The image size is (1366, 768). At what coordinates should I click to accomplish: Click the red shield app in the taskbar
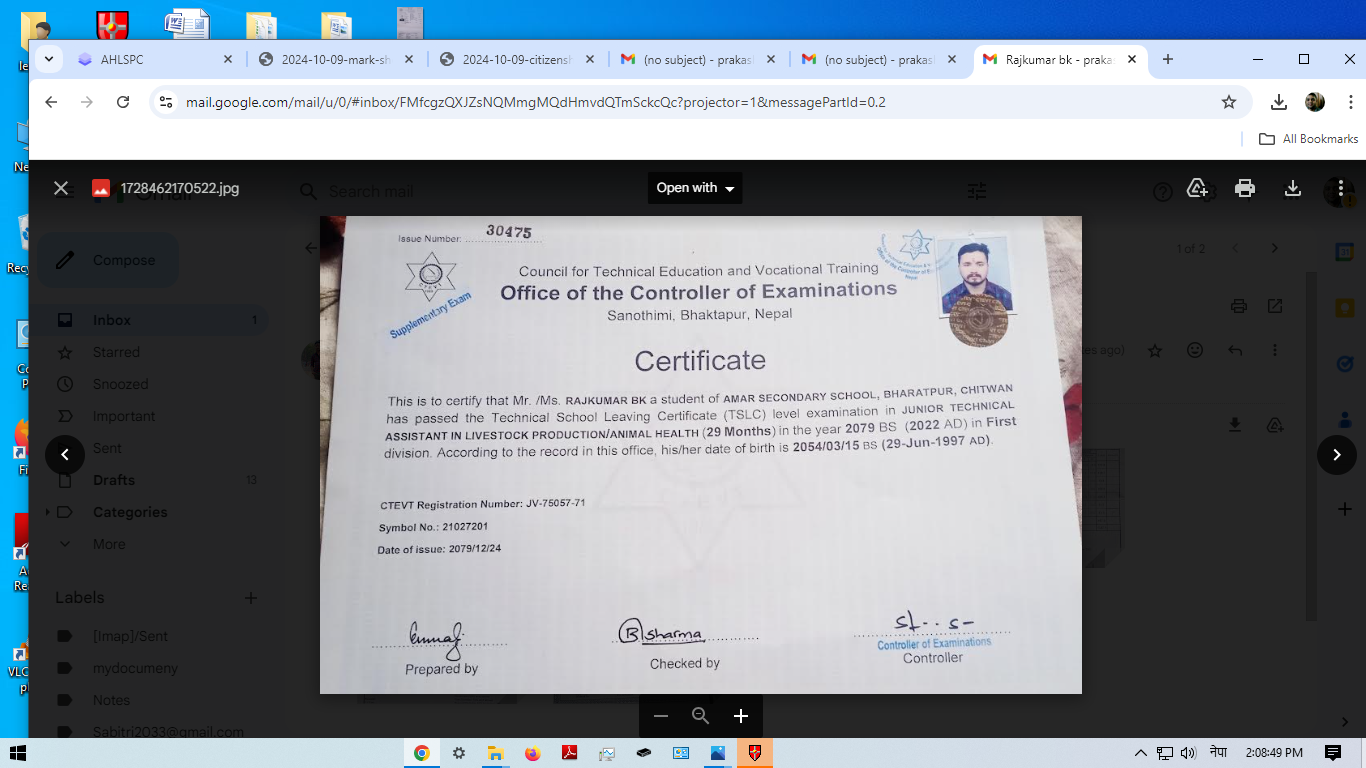coord(755,753)
